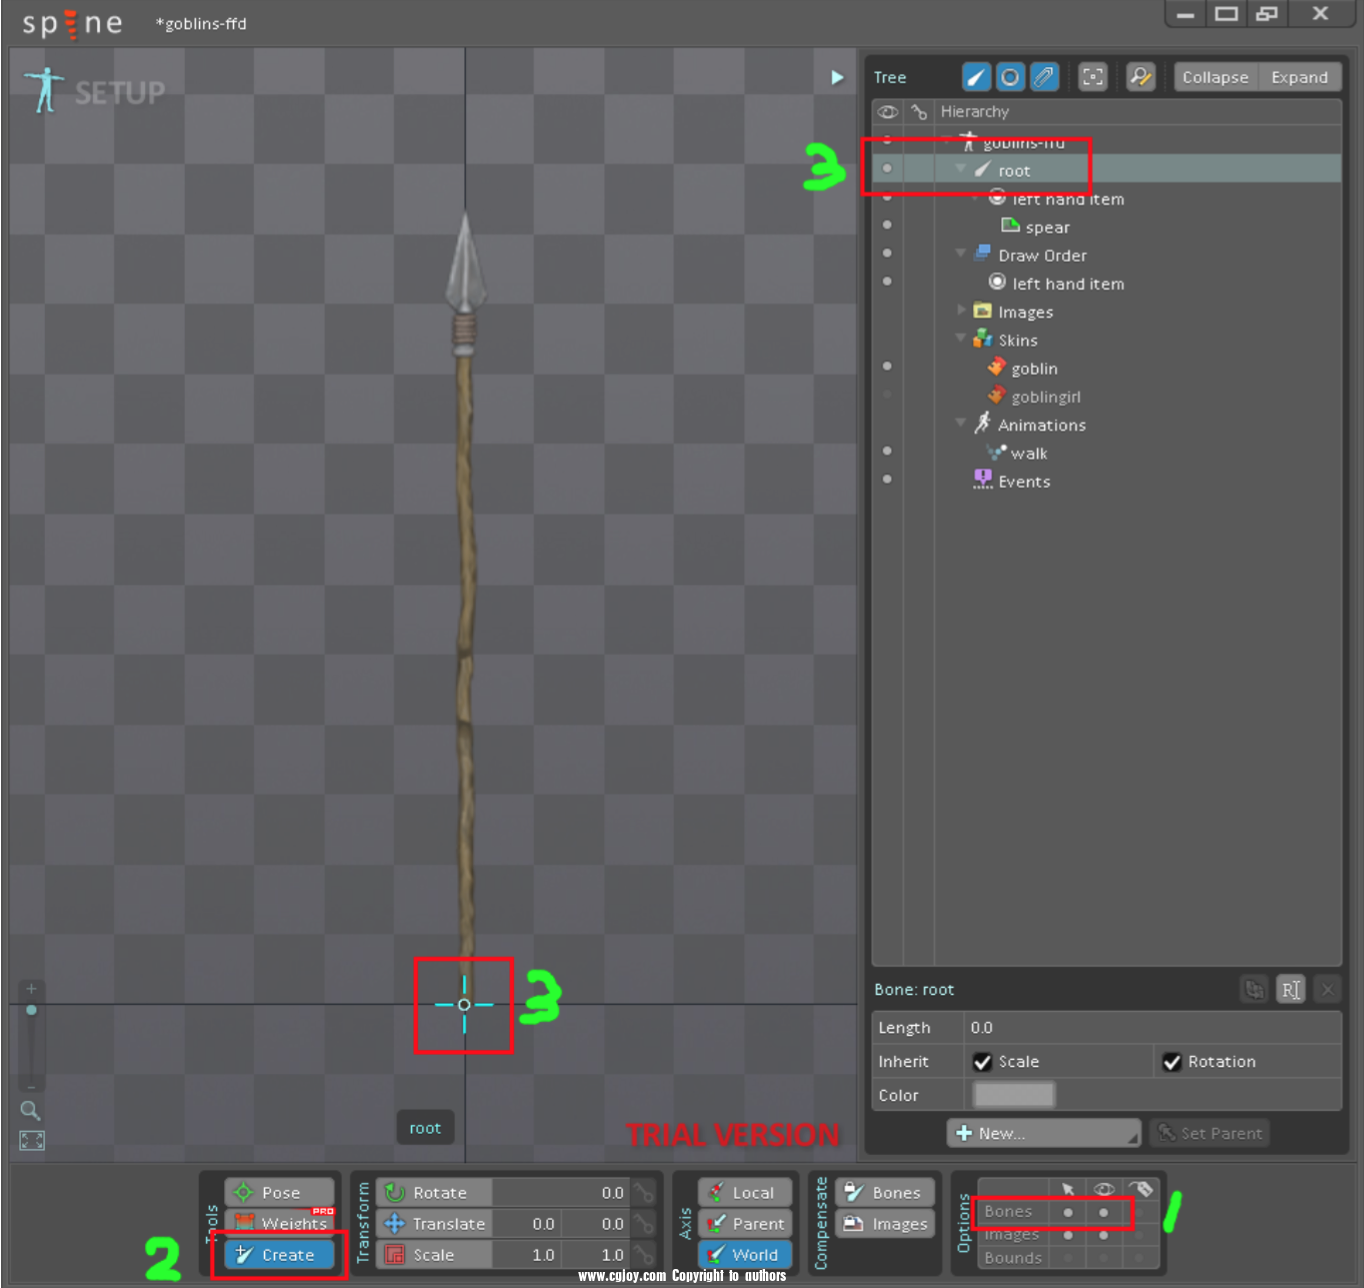1364x1288 pixels.
Task: Click the Scale X value field
Action: (x=526, y=1254)
